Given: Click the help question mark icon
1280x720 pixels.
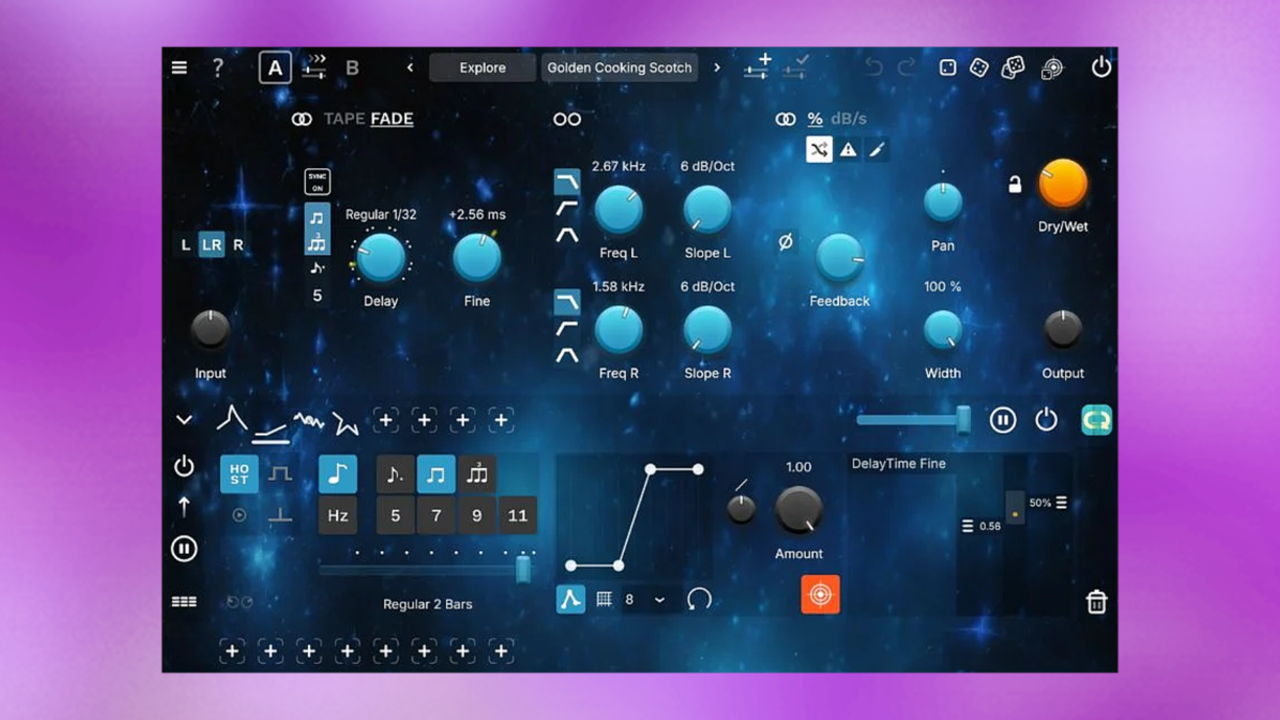Looking at the screenshot, I should (x=217, y=67).
